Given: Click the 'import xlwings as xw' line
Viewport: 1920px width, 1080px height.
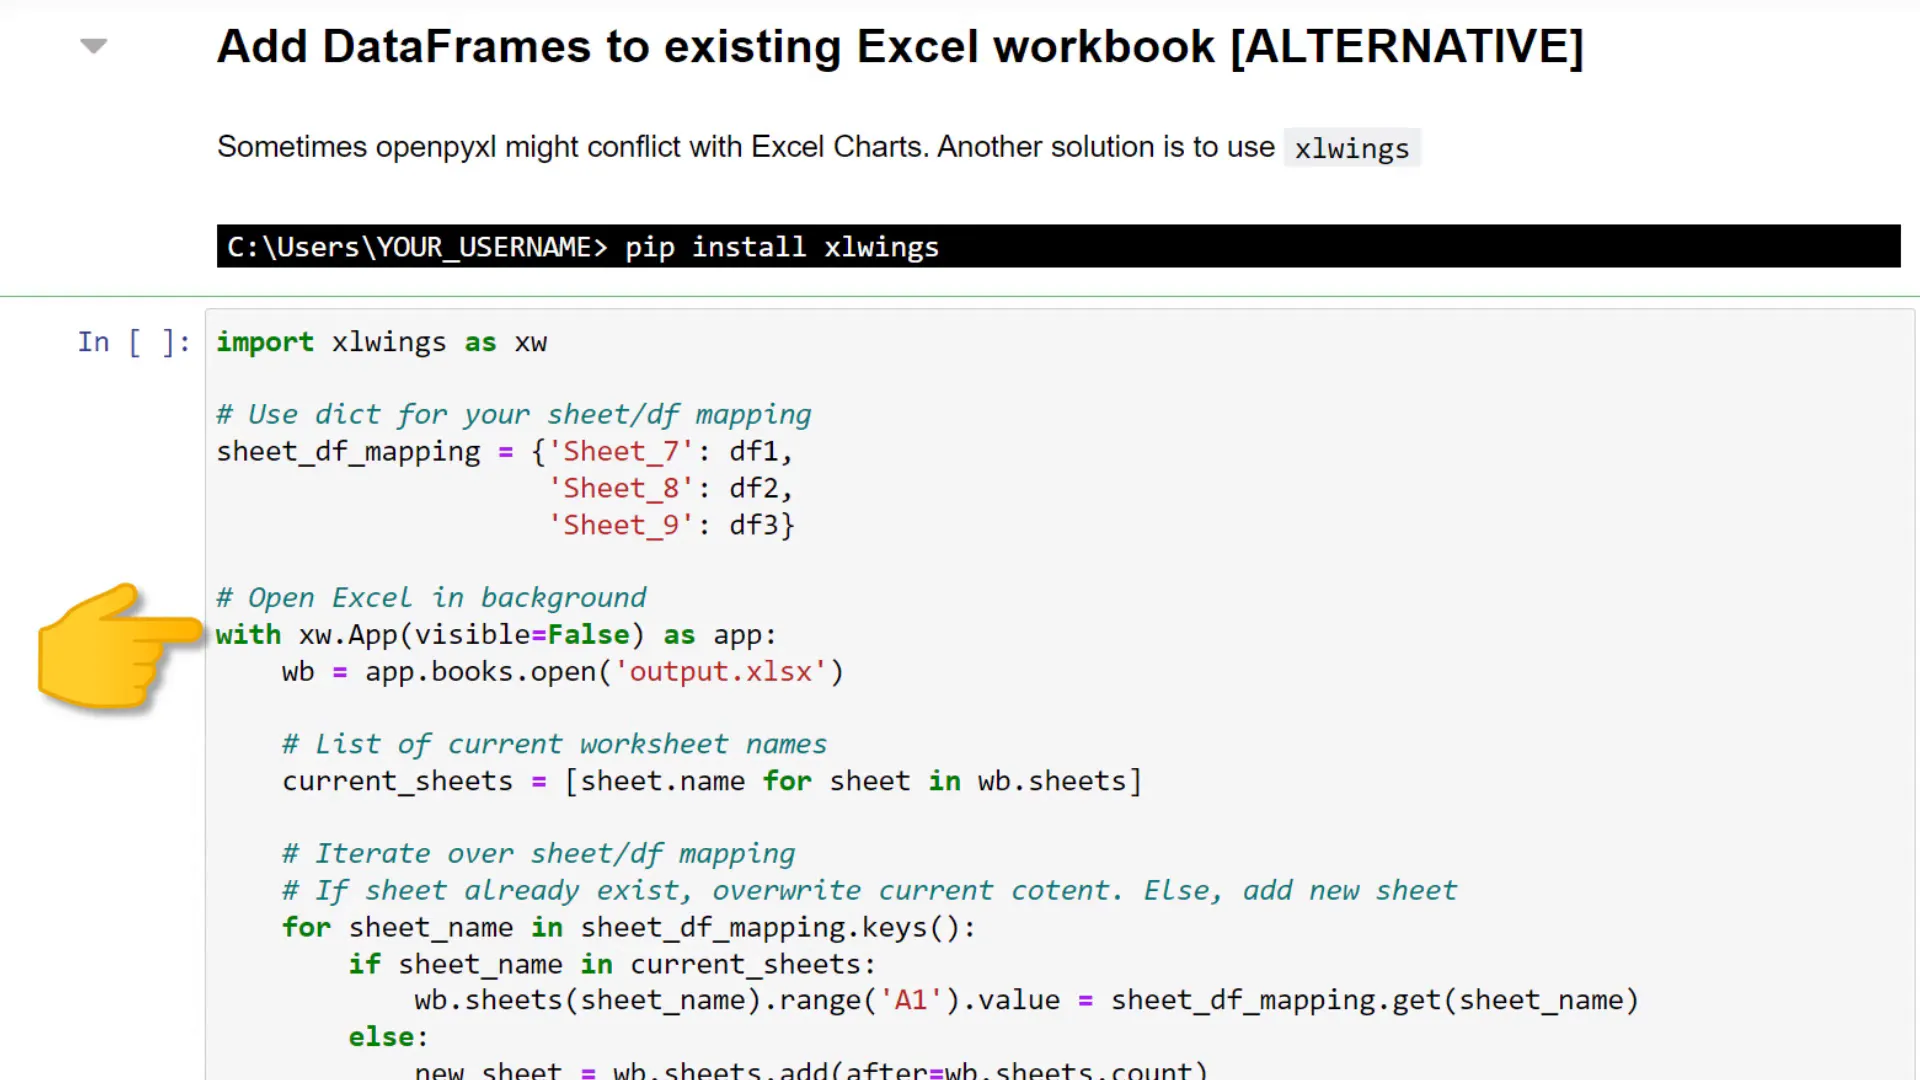Looking at the screenshot, I should [x=381, y=342].
